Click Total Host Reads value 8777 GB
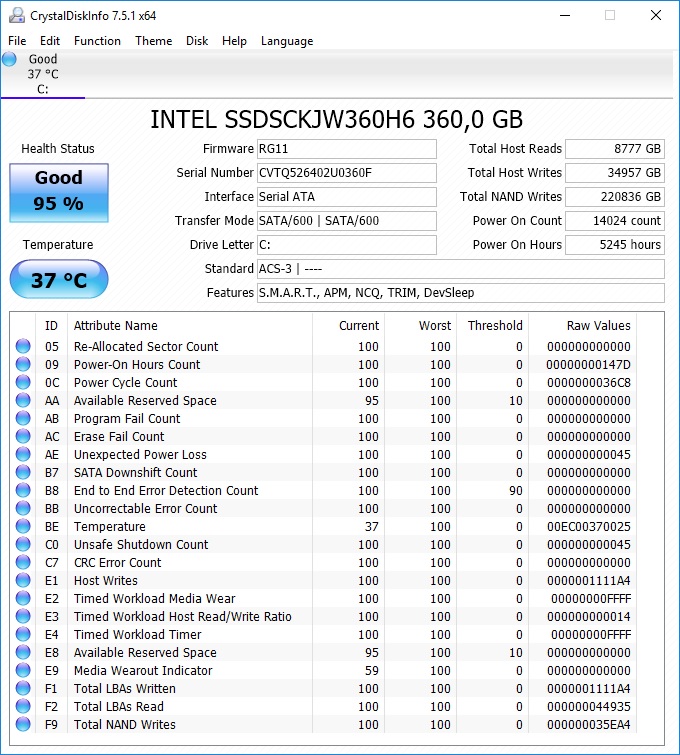 pyautogui.click(x=615, y=149)
